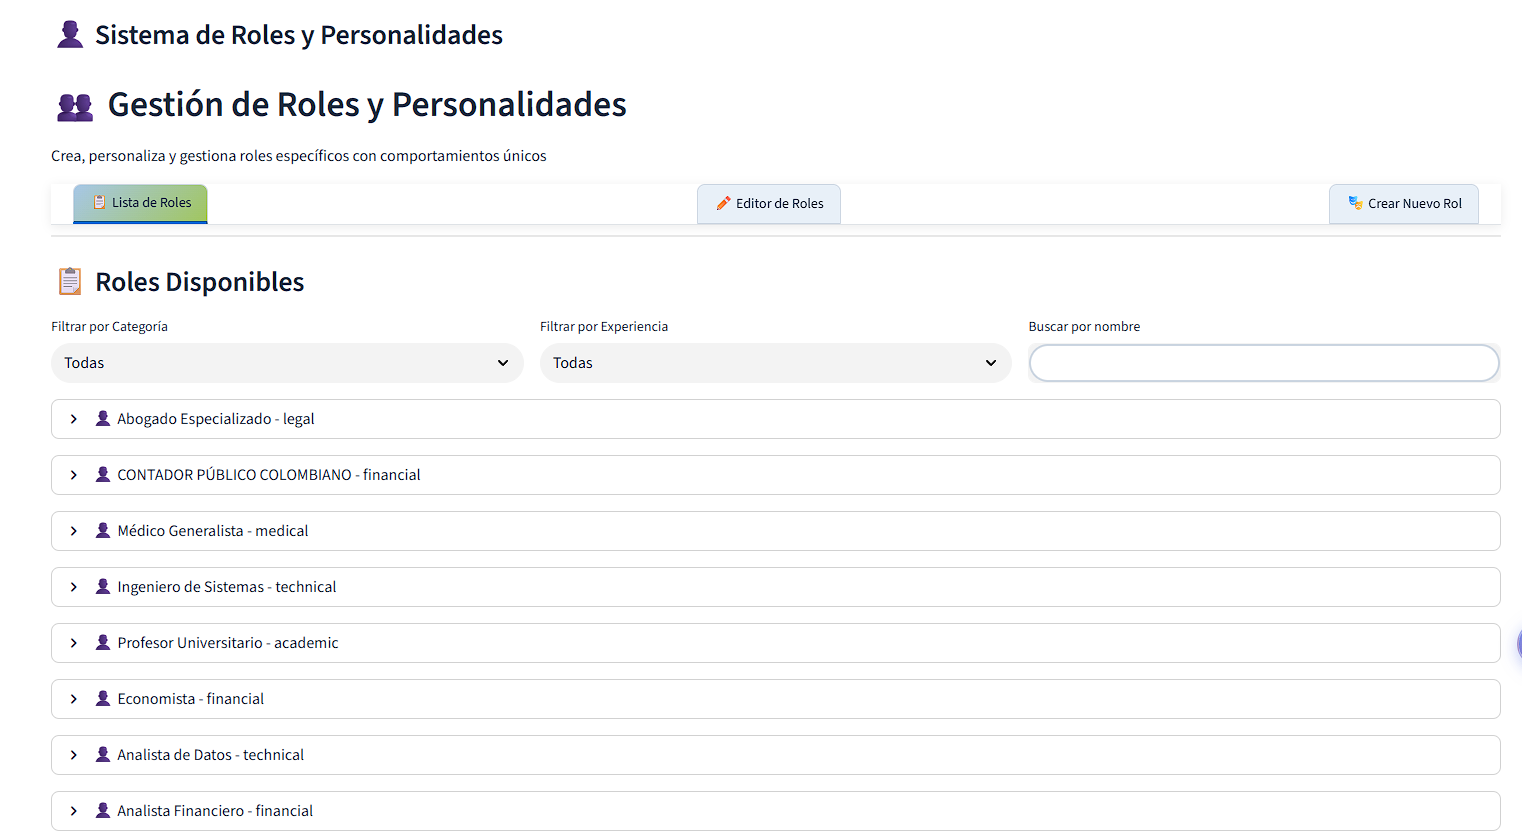The image size is (1522, 832).
Task: Select the Lista de Roles tab
Action: tap(141, 203)
